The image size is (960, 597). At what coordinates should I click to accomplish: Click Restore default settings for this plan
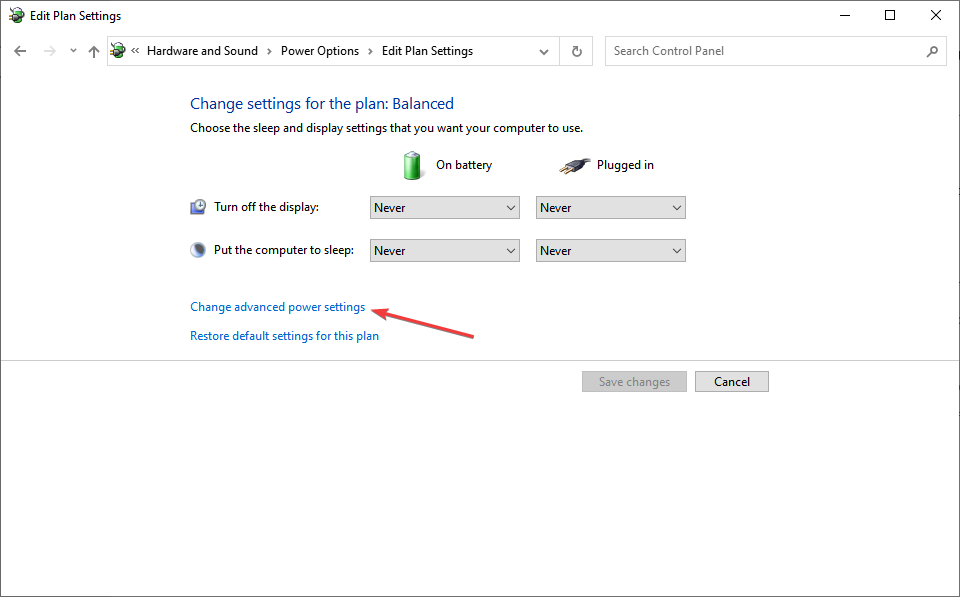point(284,336)
